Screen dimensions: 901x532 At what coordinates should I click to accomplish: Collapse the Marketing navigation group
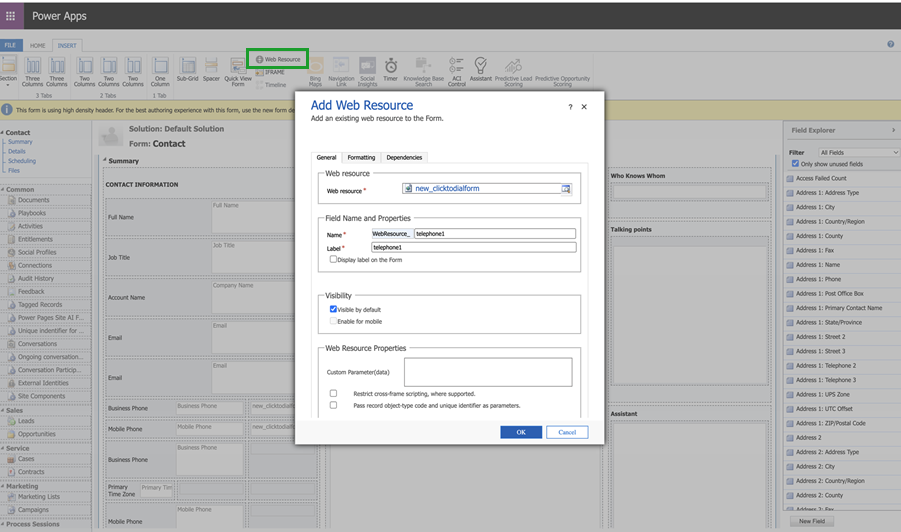2,486
